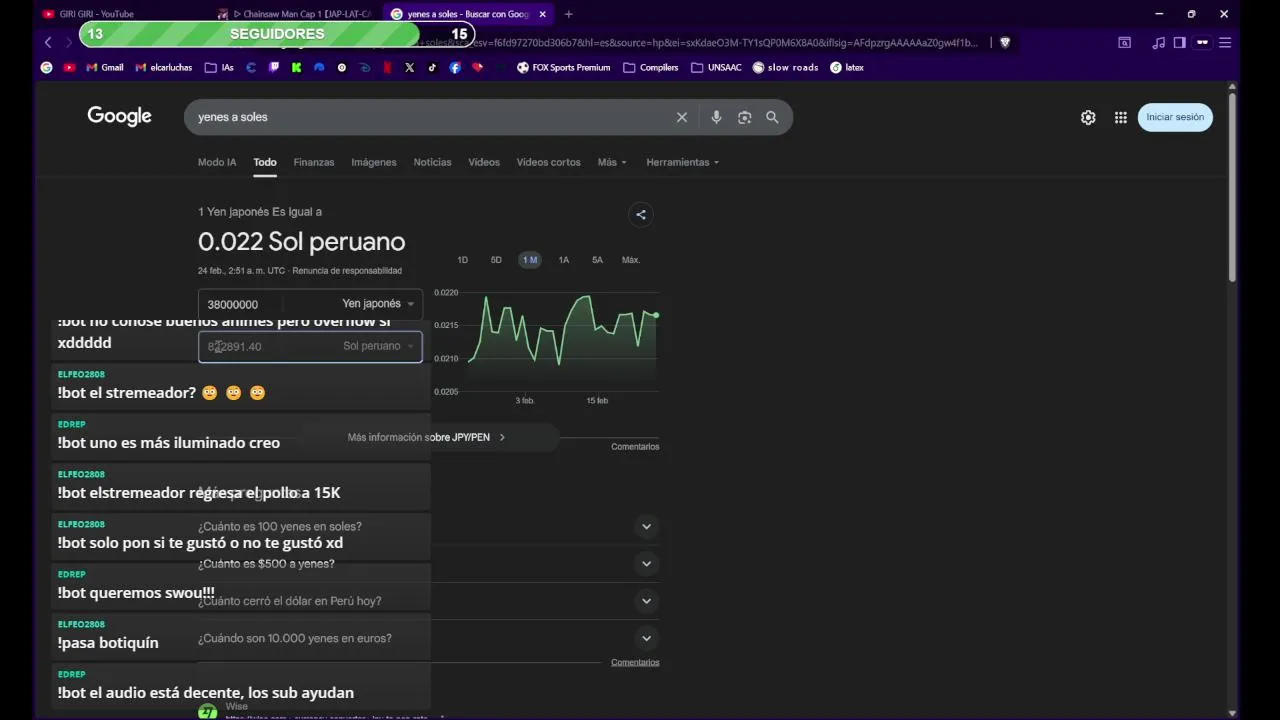Open the YouTube bookmark icon

[69, 68]
